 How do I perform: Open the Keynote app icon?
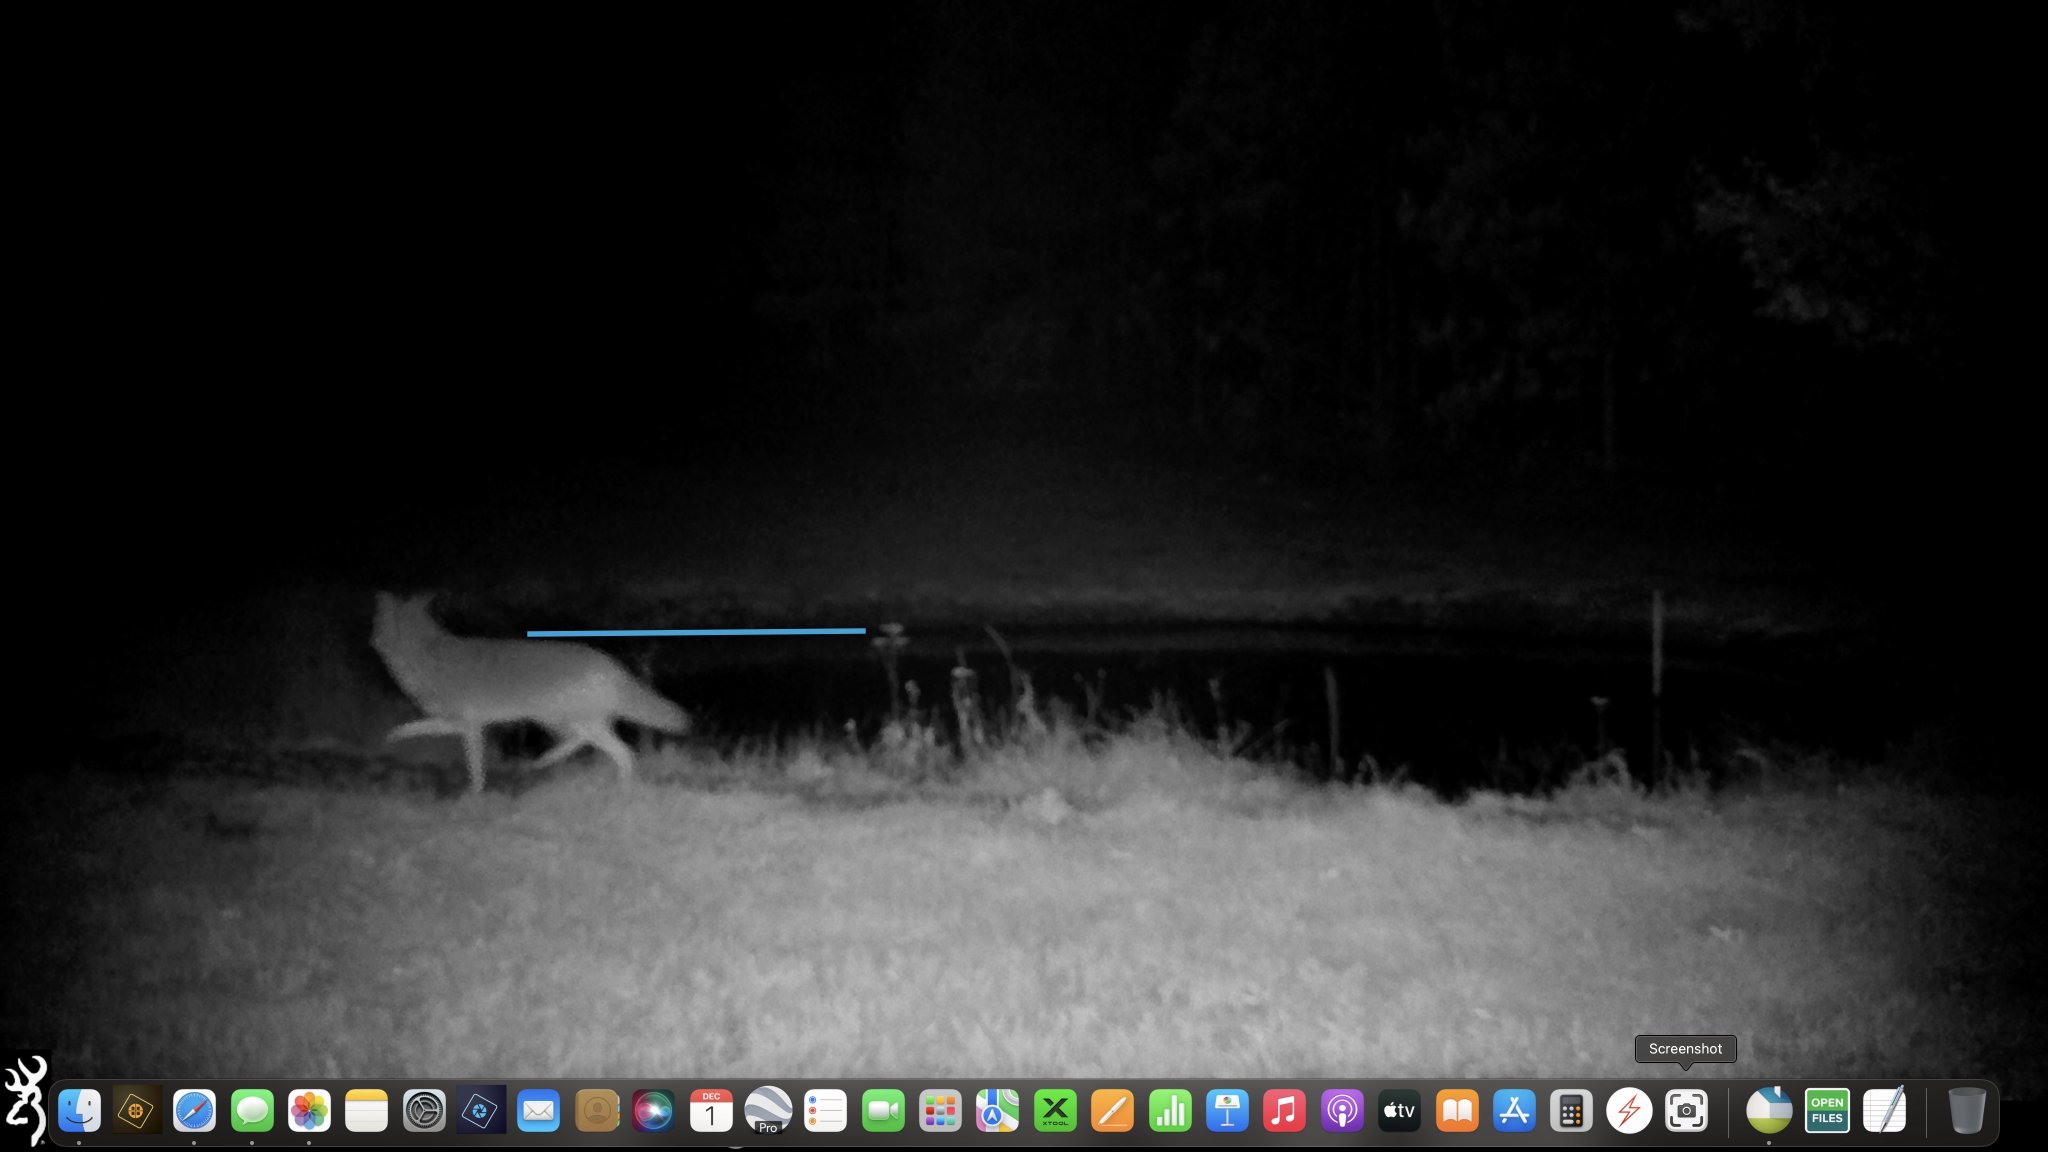point(1227,1111)
